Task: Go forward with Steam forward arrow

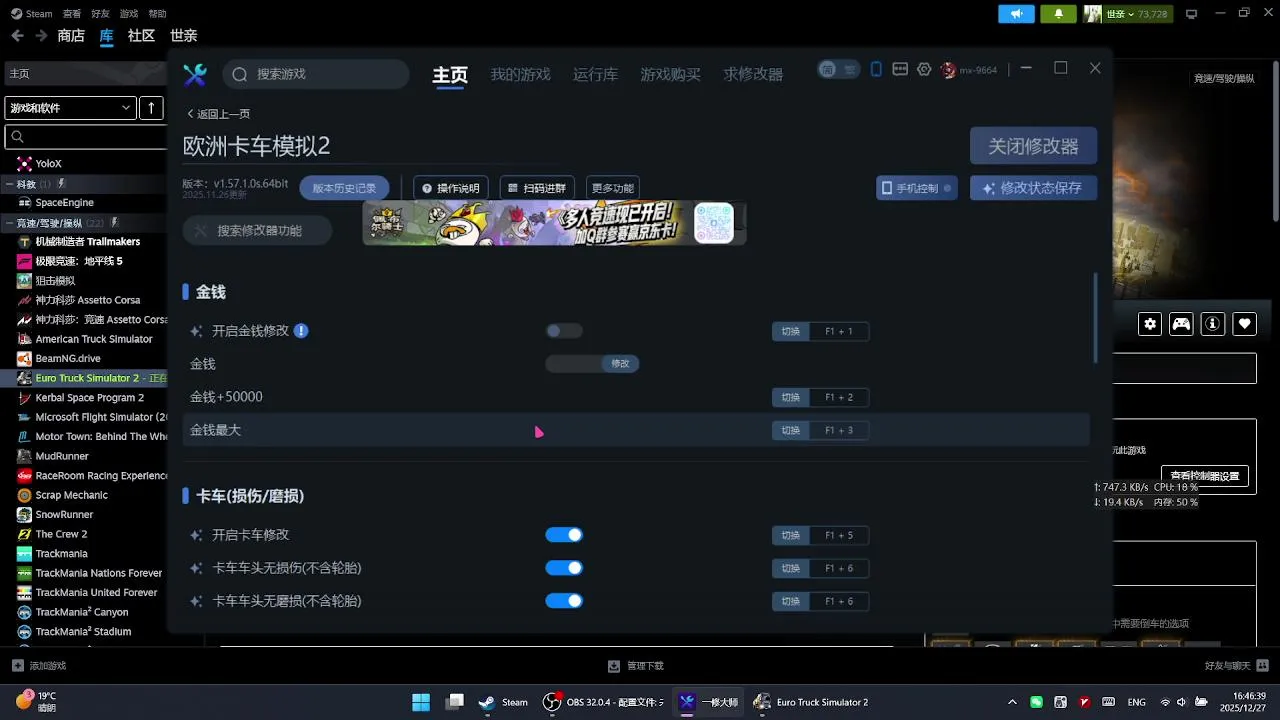Action: pyautogui.click(x=41, y=35)
